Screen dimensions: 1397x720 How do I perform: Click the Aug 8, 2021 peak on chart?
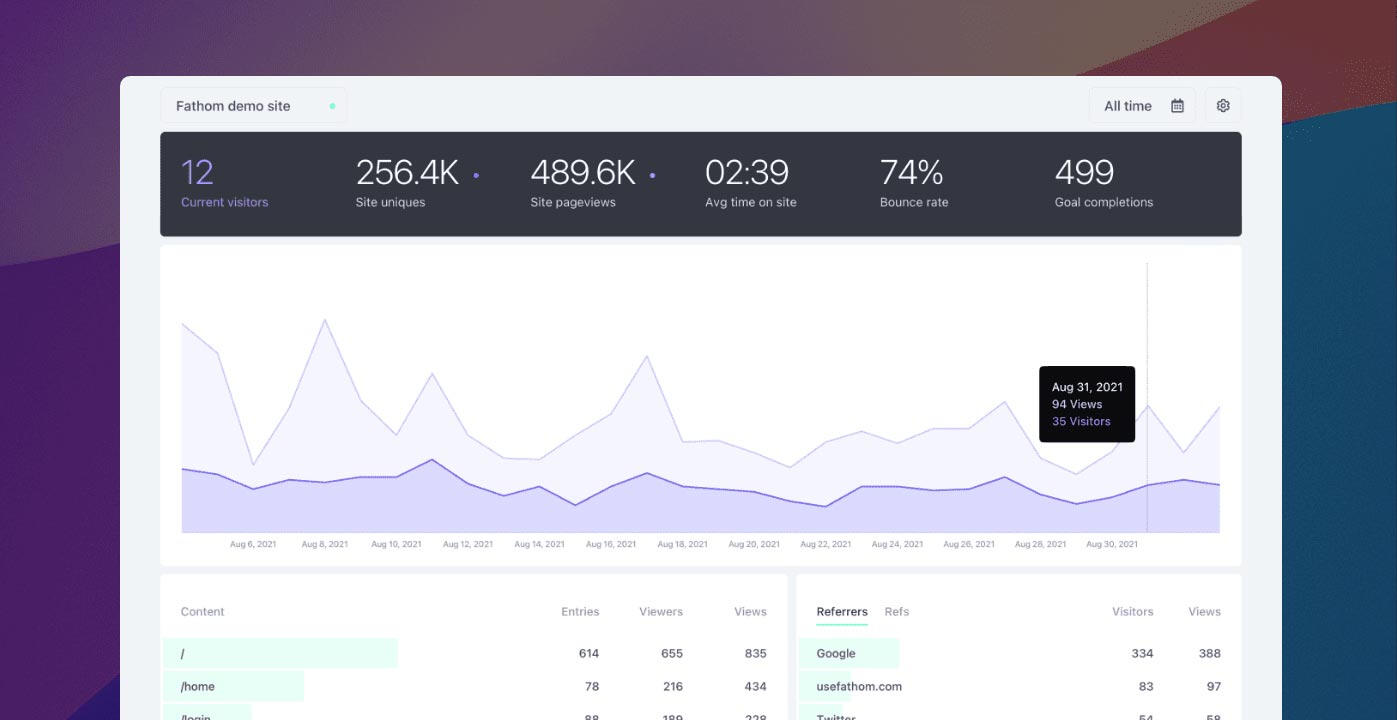pyautogui.click(x=324, y=320)
